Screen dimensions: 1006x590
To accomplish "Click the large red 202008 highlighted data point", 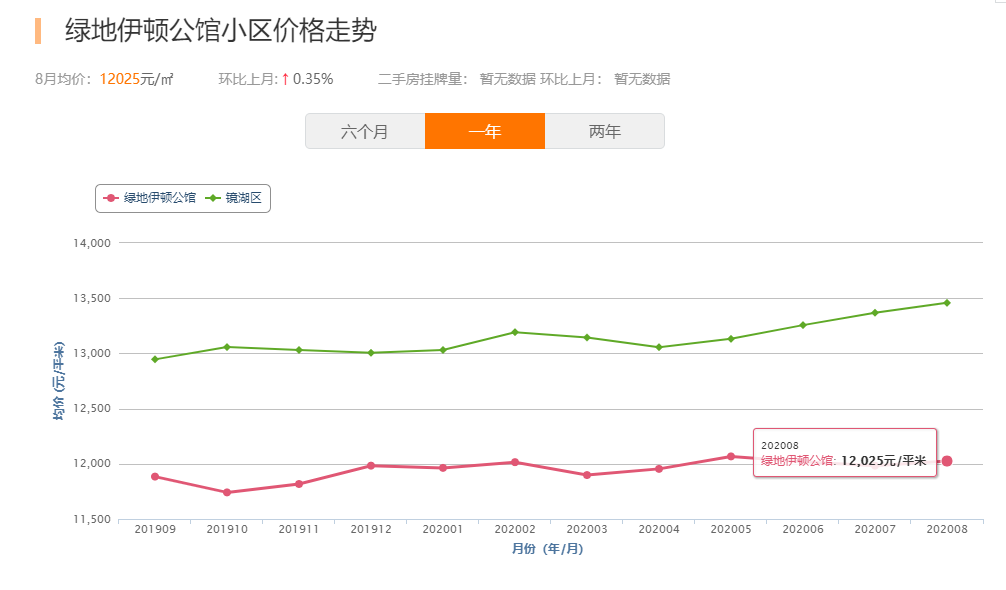I will tap(946, 461).
